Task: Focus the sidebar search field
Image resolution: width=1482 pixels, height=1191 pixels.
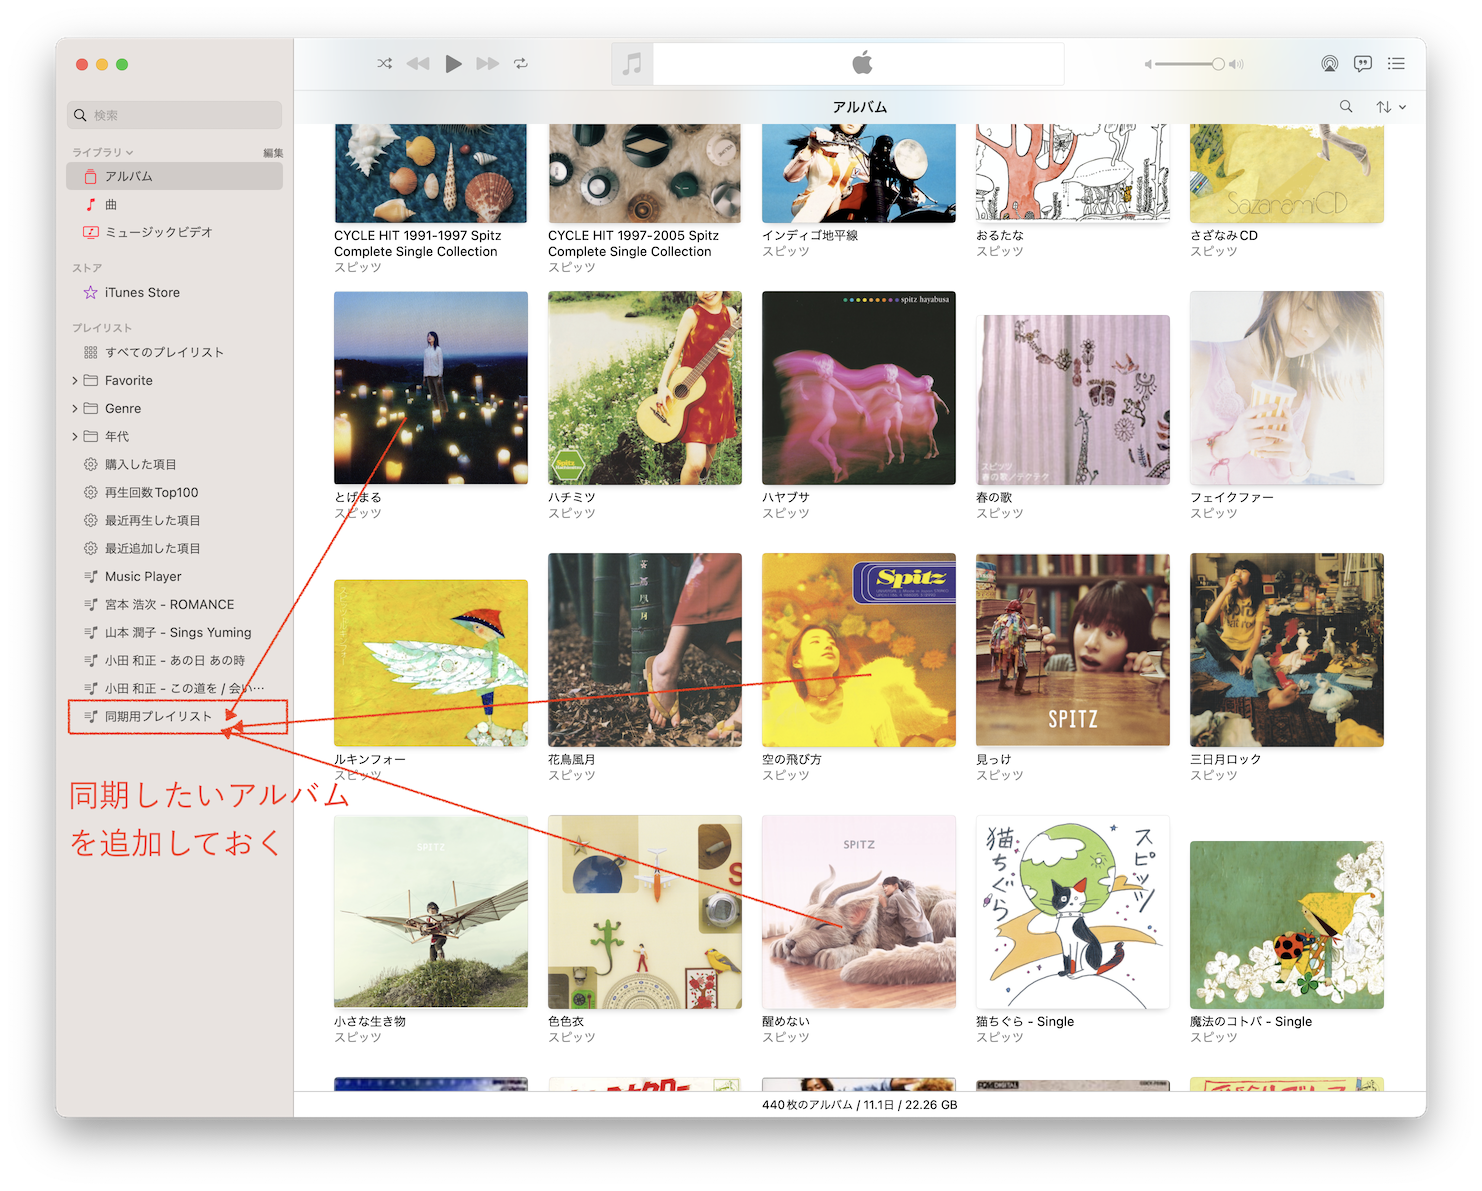Action: pos(175,115)
